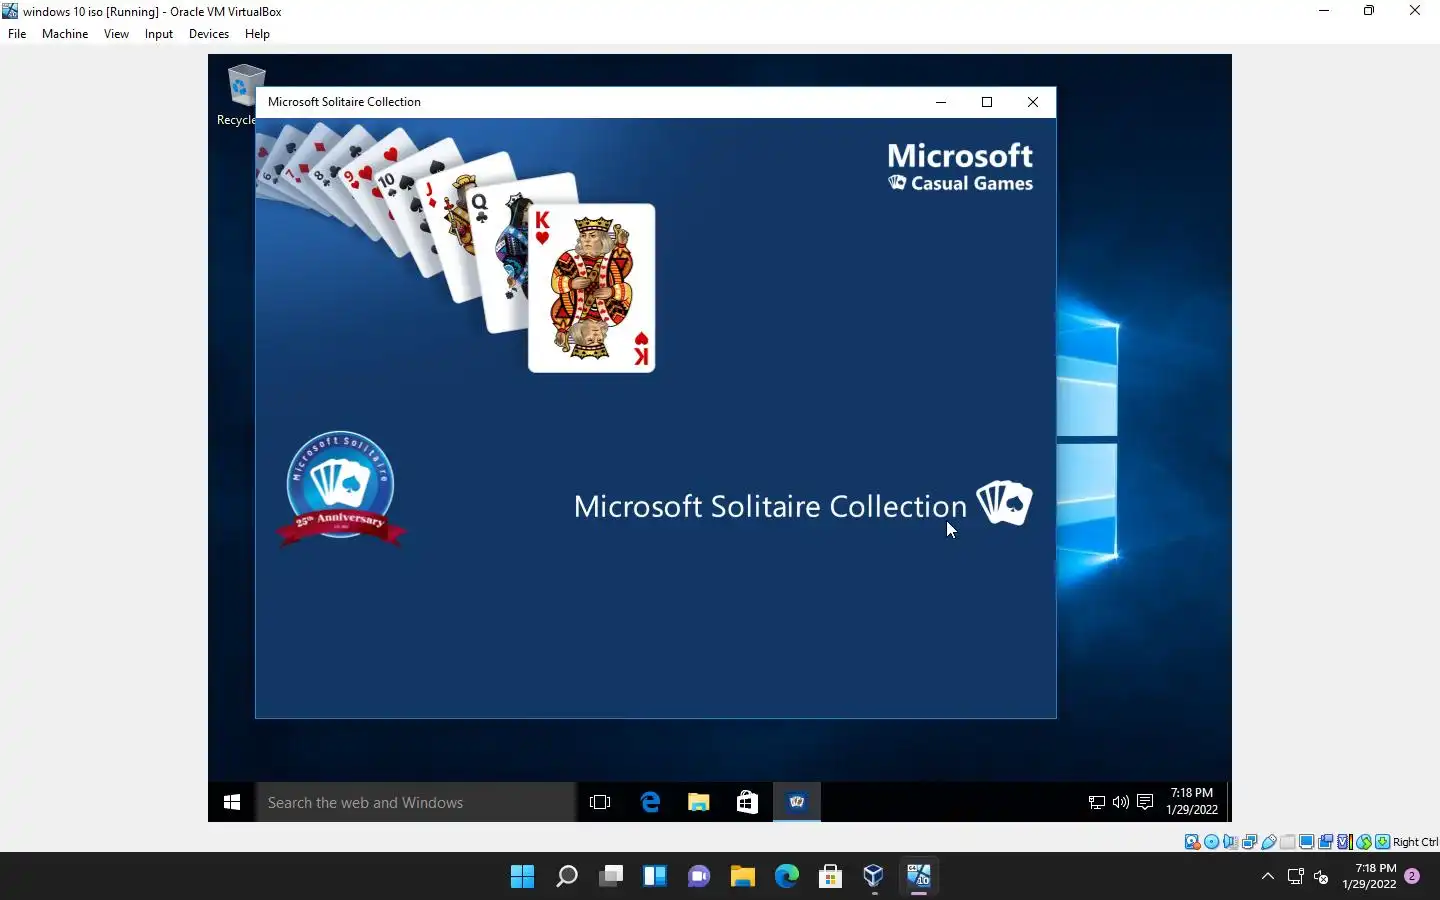1440x900 pixels.
Task: Open Chat in the host taskbar
Action: [x=699, y=877]
